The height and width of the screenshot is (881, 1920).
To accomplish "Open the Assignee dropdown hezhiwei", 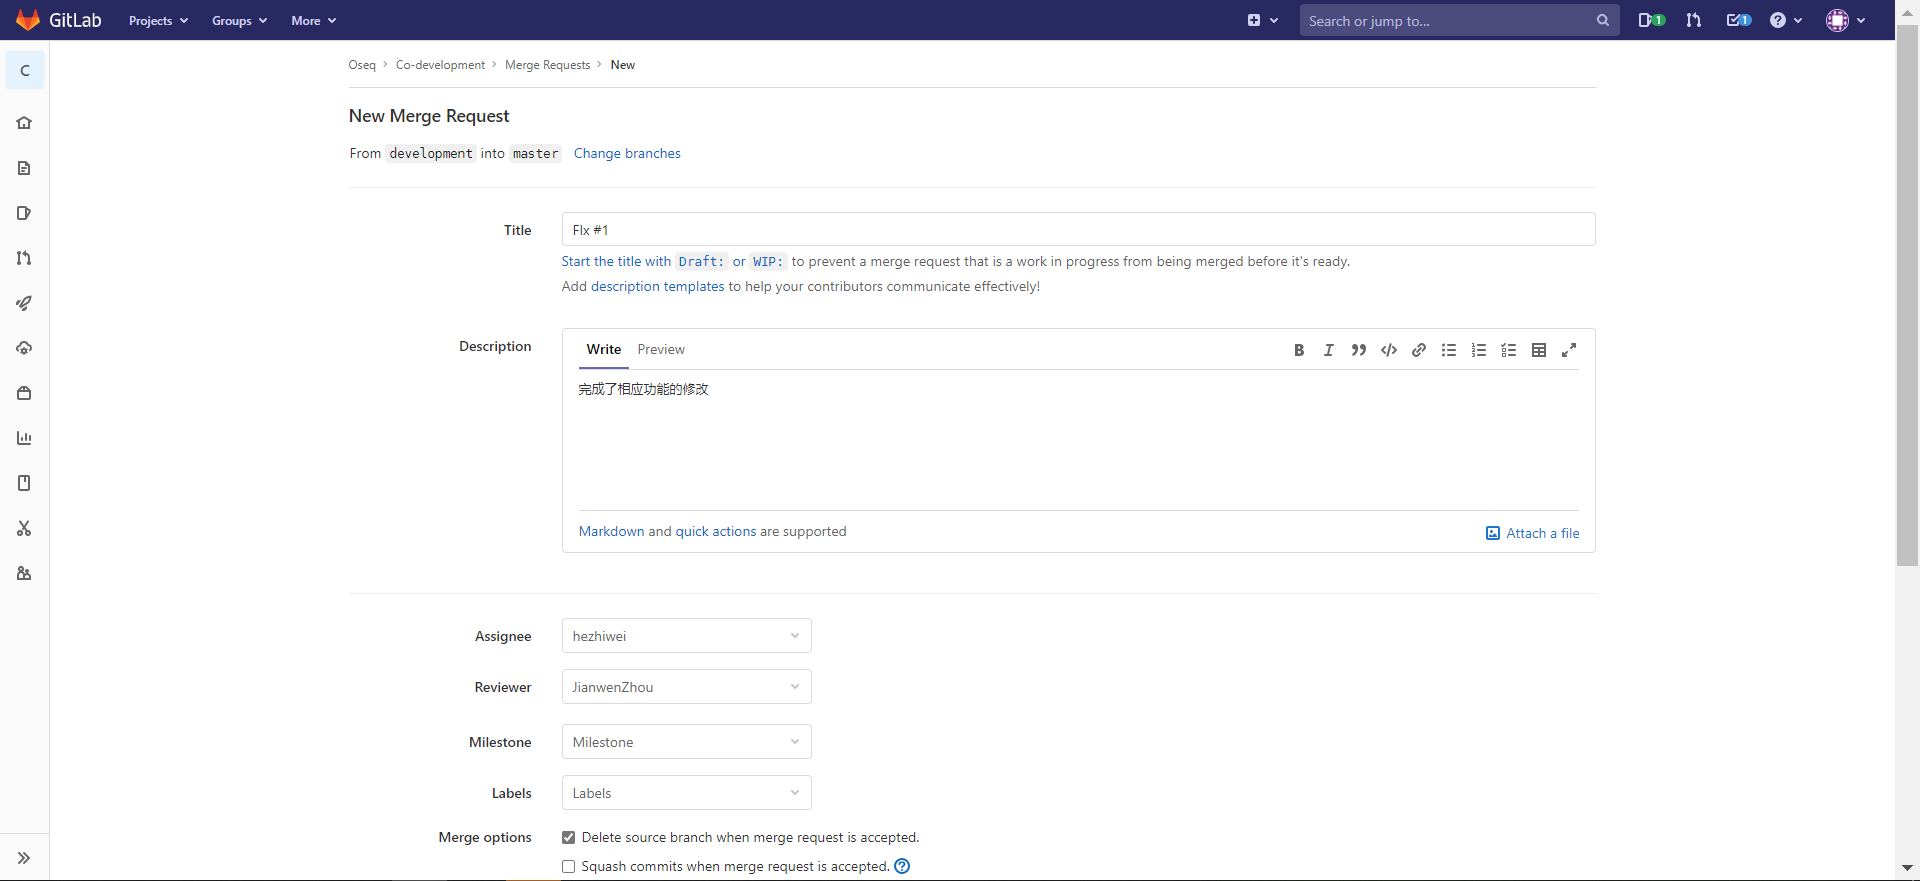I will click(x=686, y=636).
